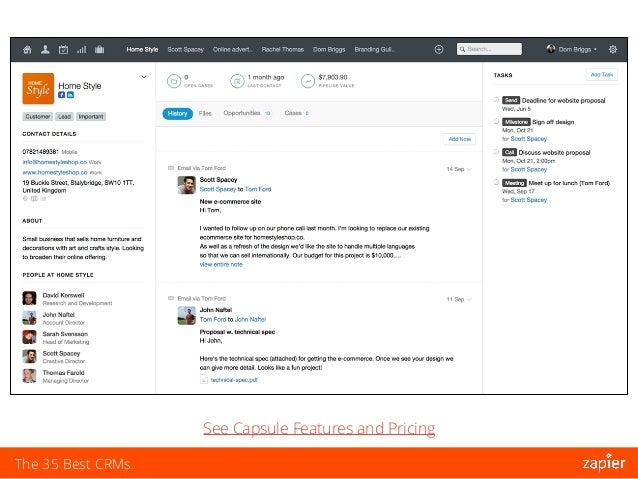The image size is (638, 479).
Task: Click Scott Spacey's avatar in email note
Action: (186, 185)
